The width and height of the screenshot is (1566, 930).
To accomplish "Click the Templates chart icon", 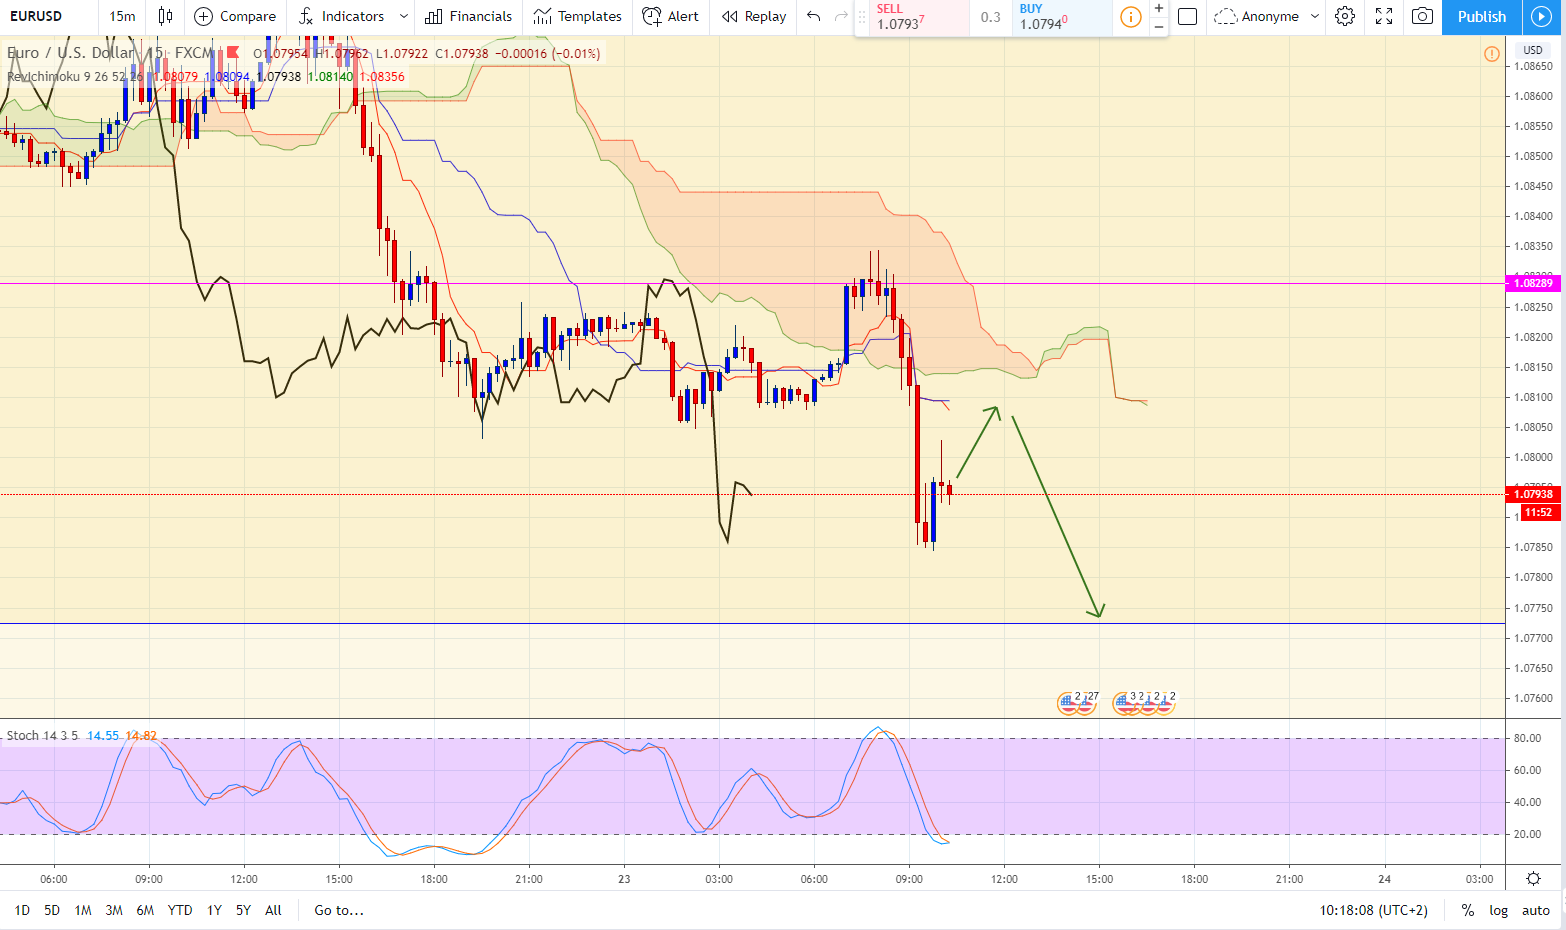I will pyautogui.click(x=542, y=16).
